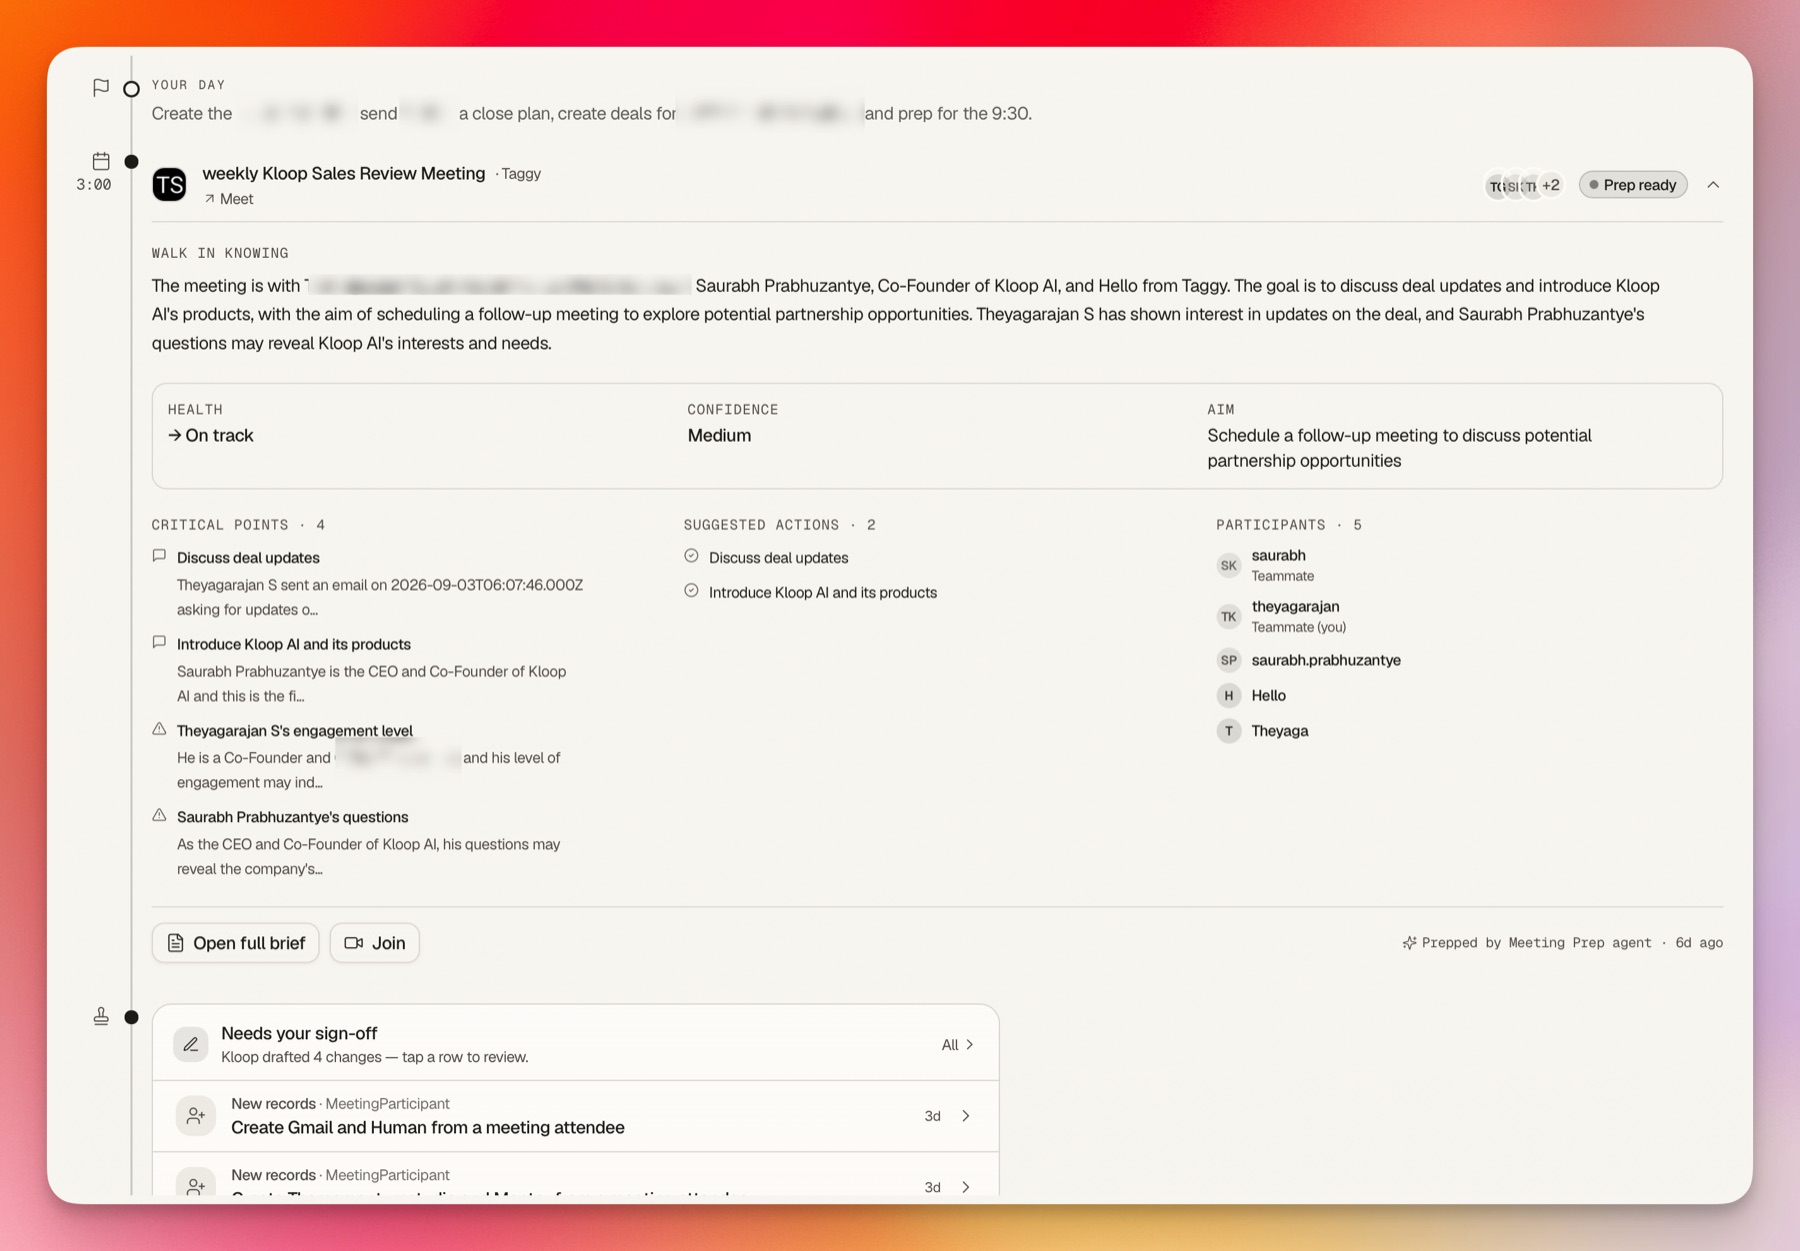Click the 3:00 meeting time label

click(x=94, y=185)
